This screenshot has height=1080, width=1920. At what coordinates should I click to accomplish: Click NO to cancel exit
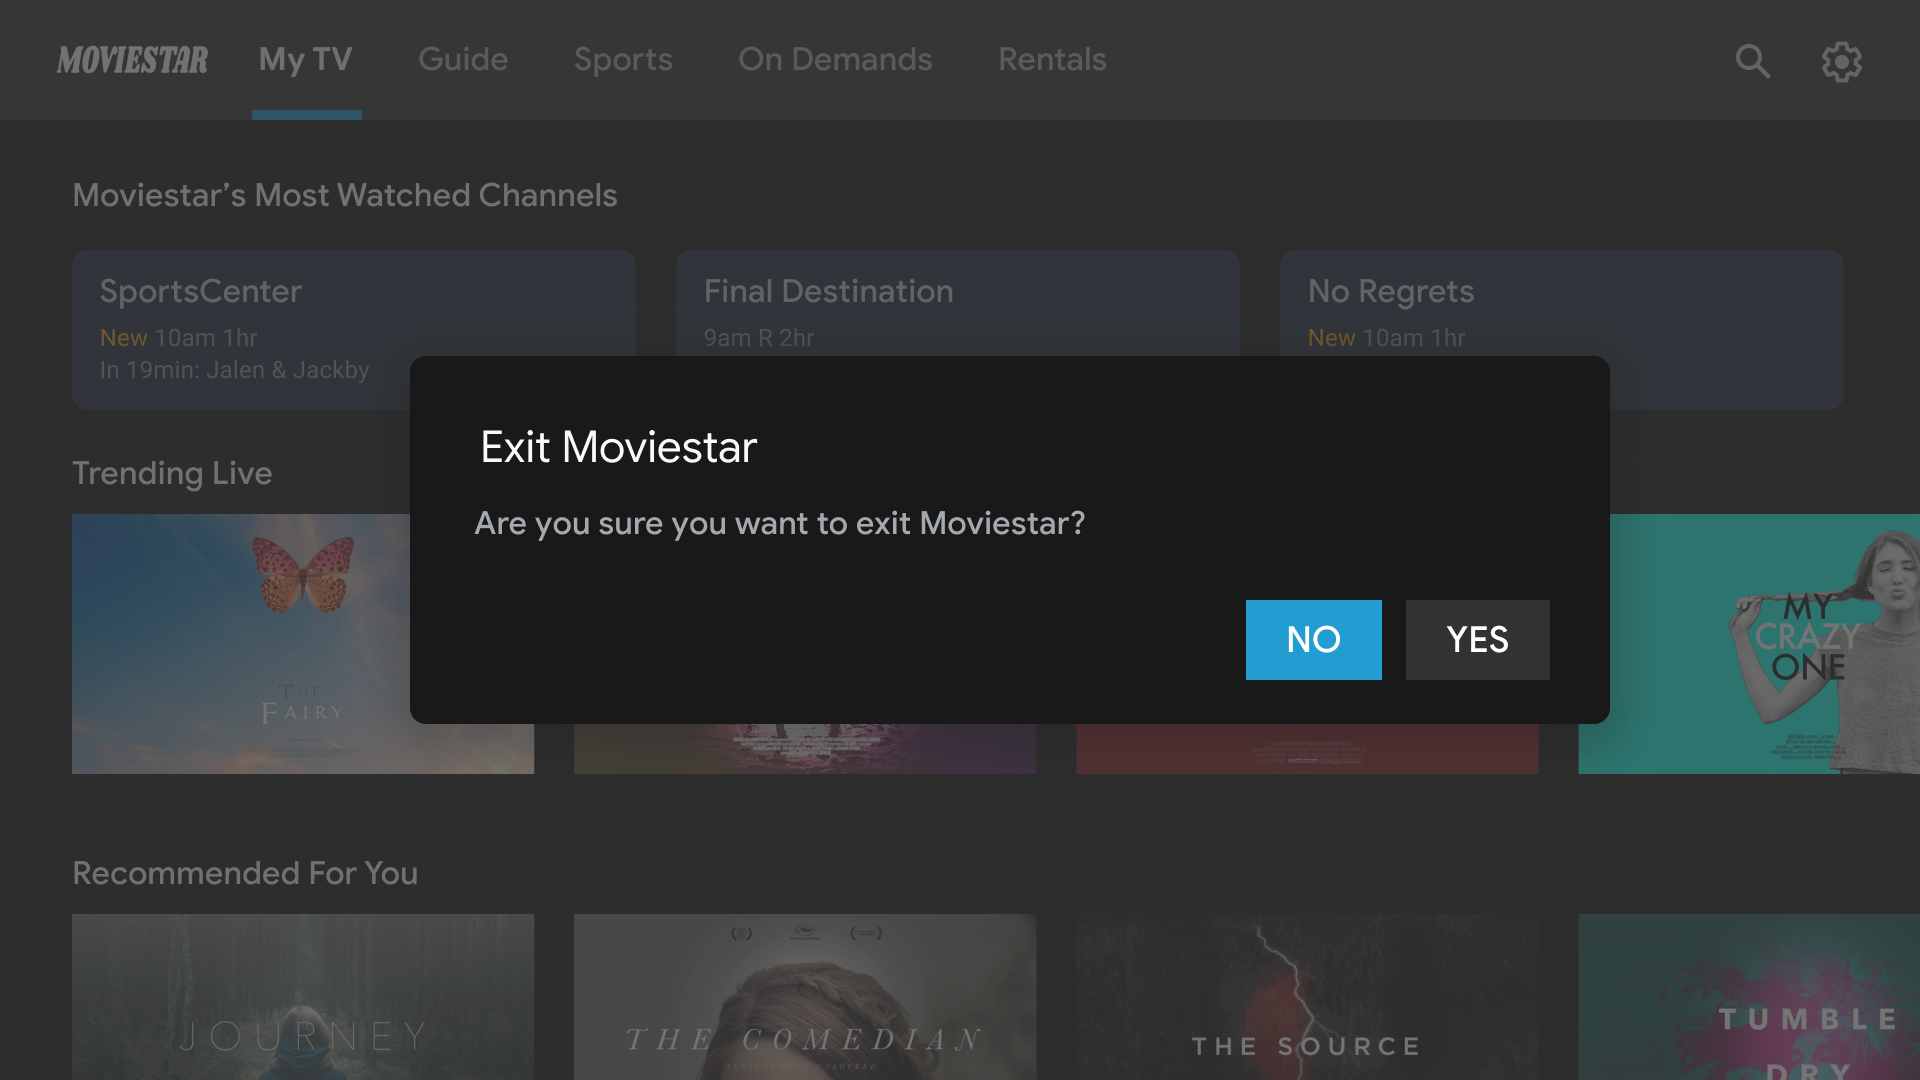(1313, 640)
